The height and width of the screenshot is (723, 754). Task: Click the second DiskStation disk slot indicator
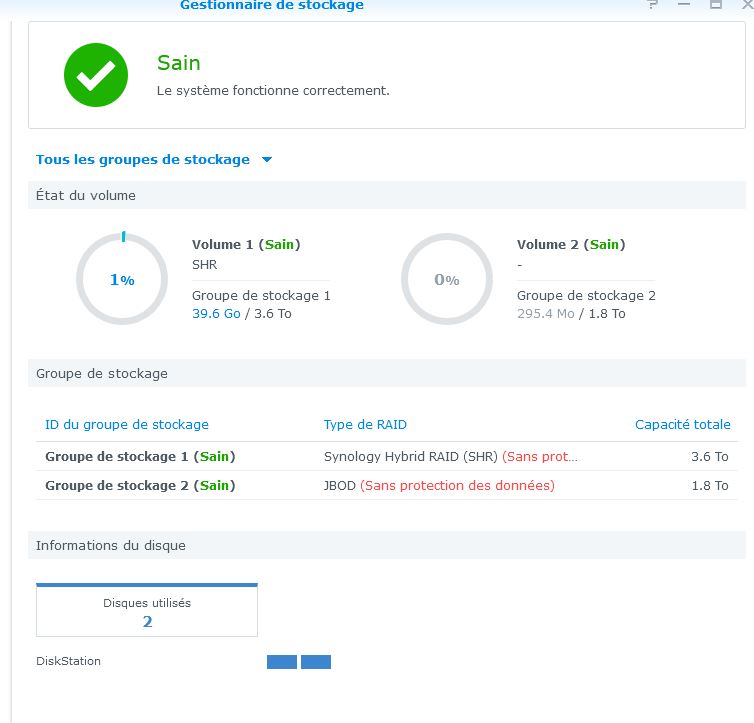pyautogui.click(x=316, y=662)
